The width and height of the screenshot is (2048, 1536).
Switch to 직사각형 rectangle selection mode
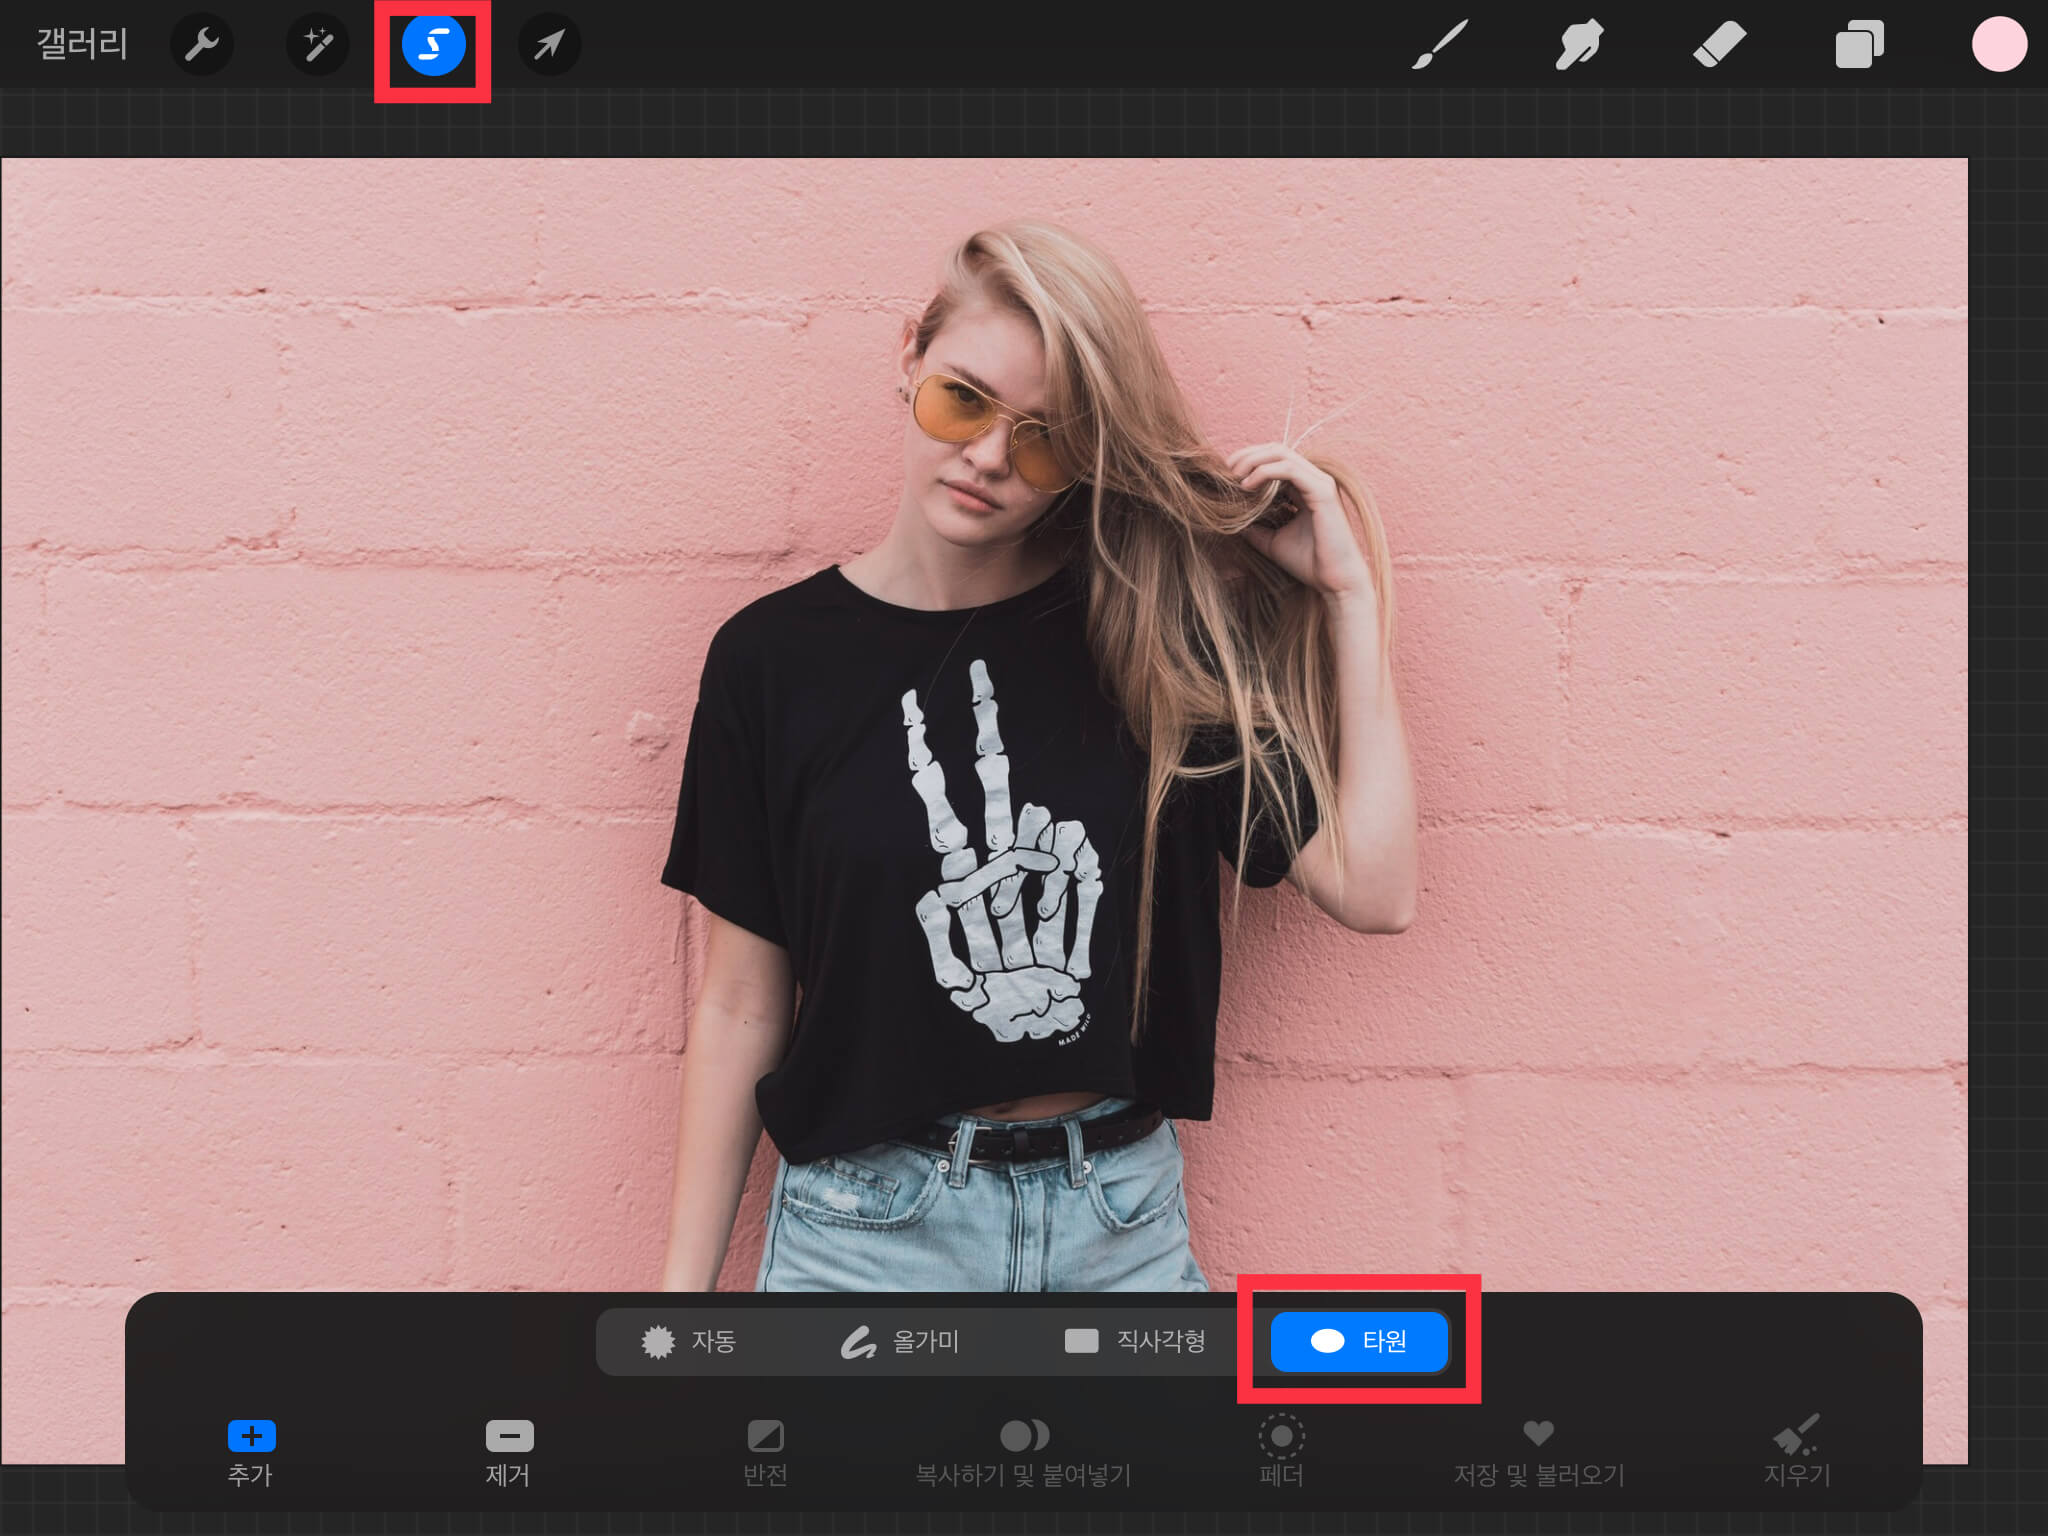click(1135, 1341)
